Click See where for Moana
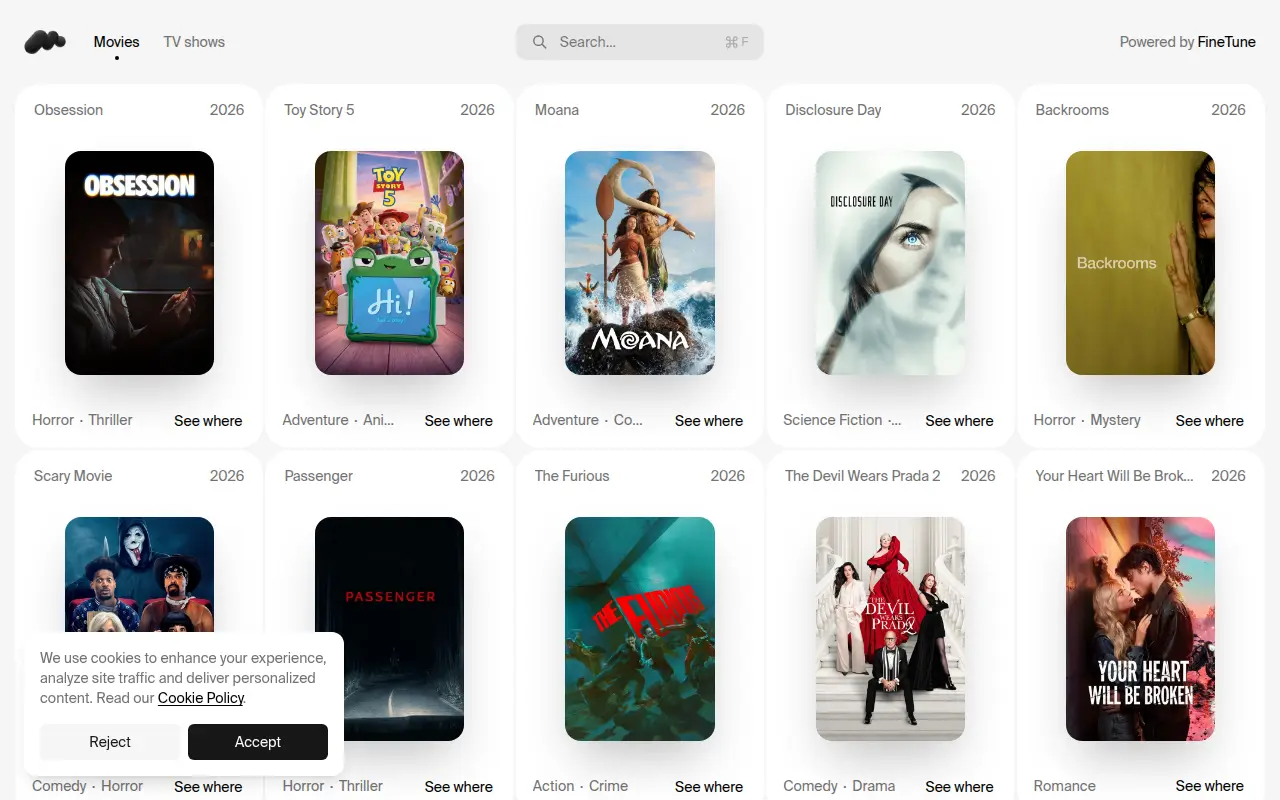 point(709,421)
